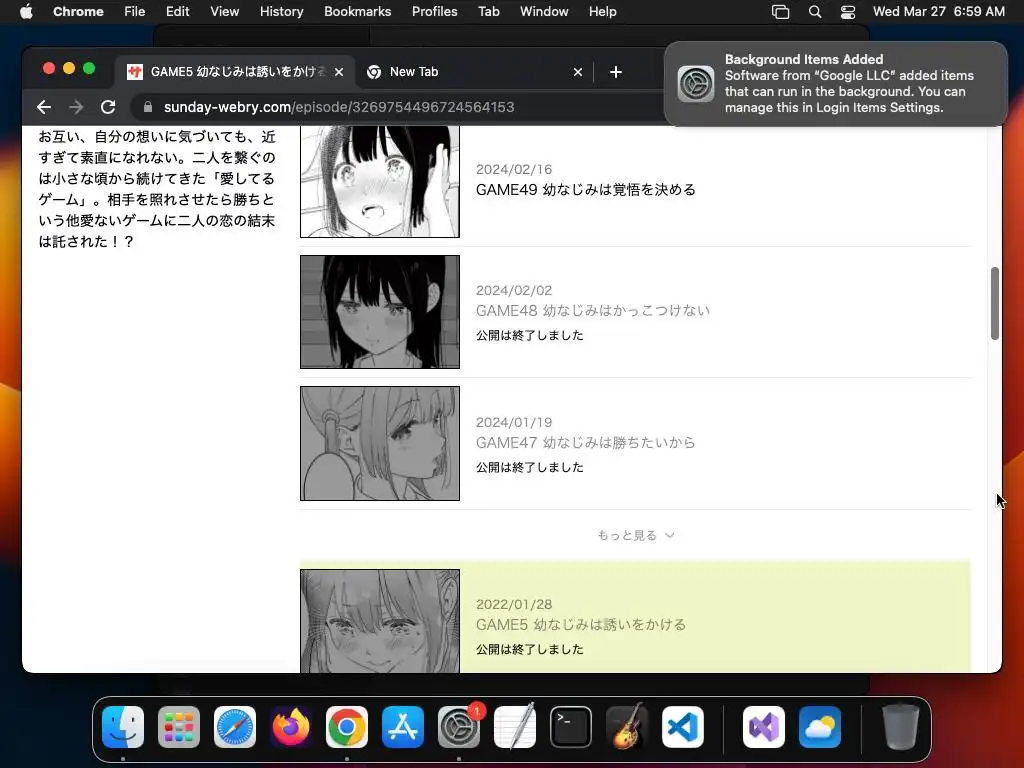Click 公開は終了しました under GAME48
The width and height of the screenshot is (1024, 768).
tap(530, 335)
